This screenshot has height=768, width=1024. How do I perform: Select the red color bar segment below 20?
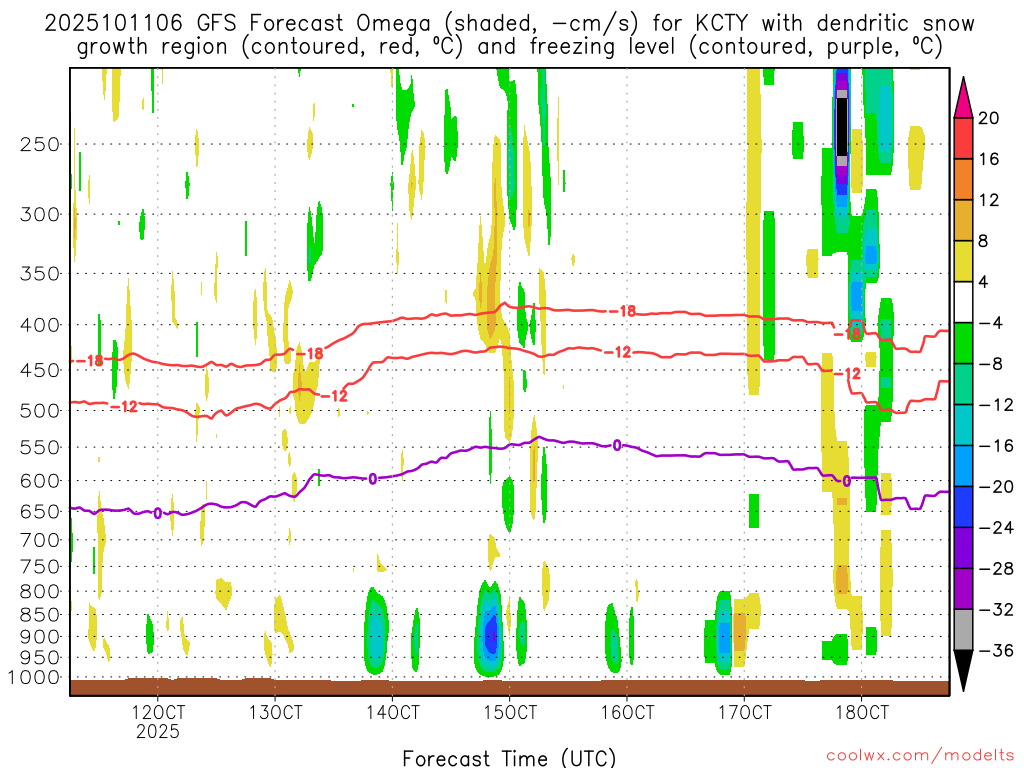pyautogui.click(x=964, y=138)
